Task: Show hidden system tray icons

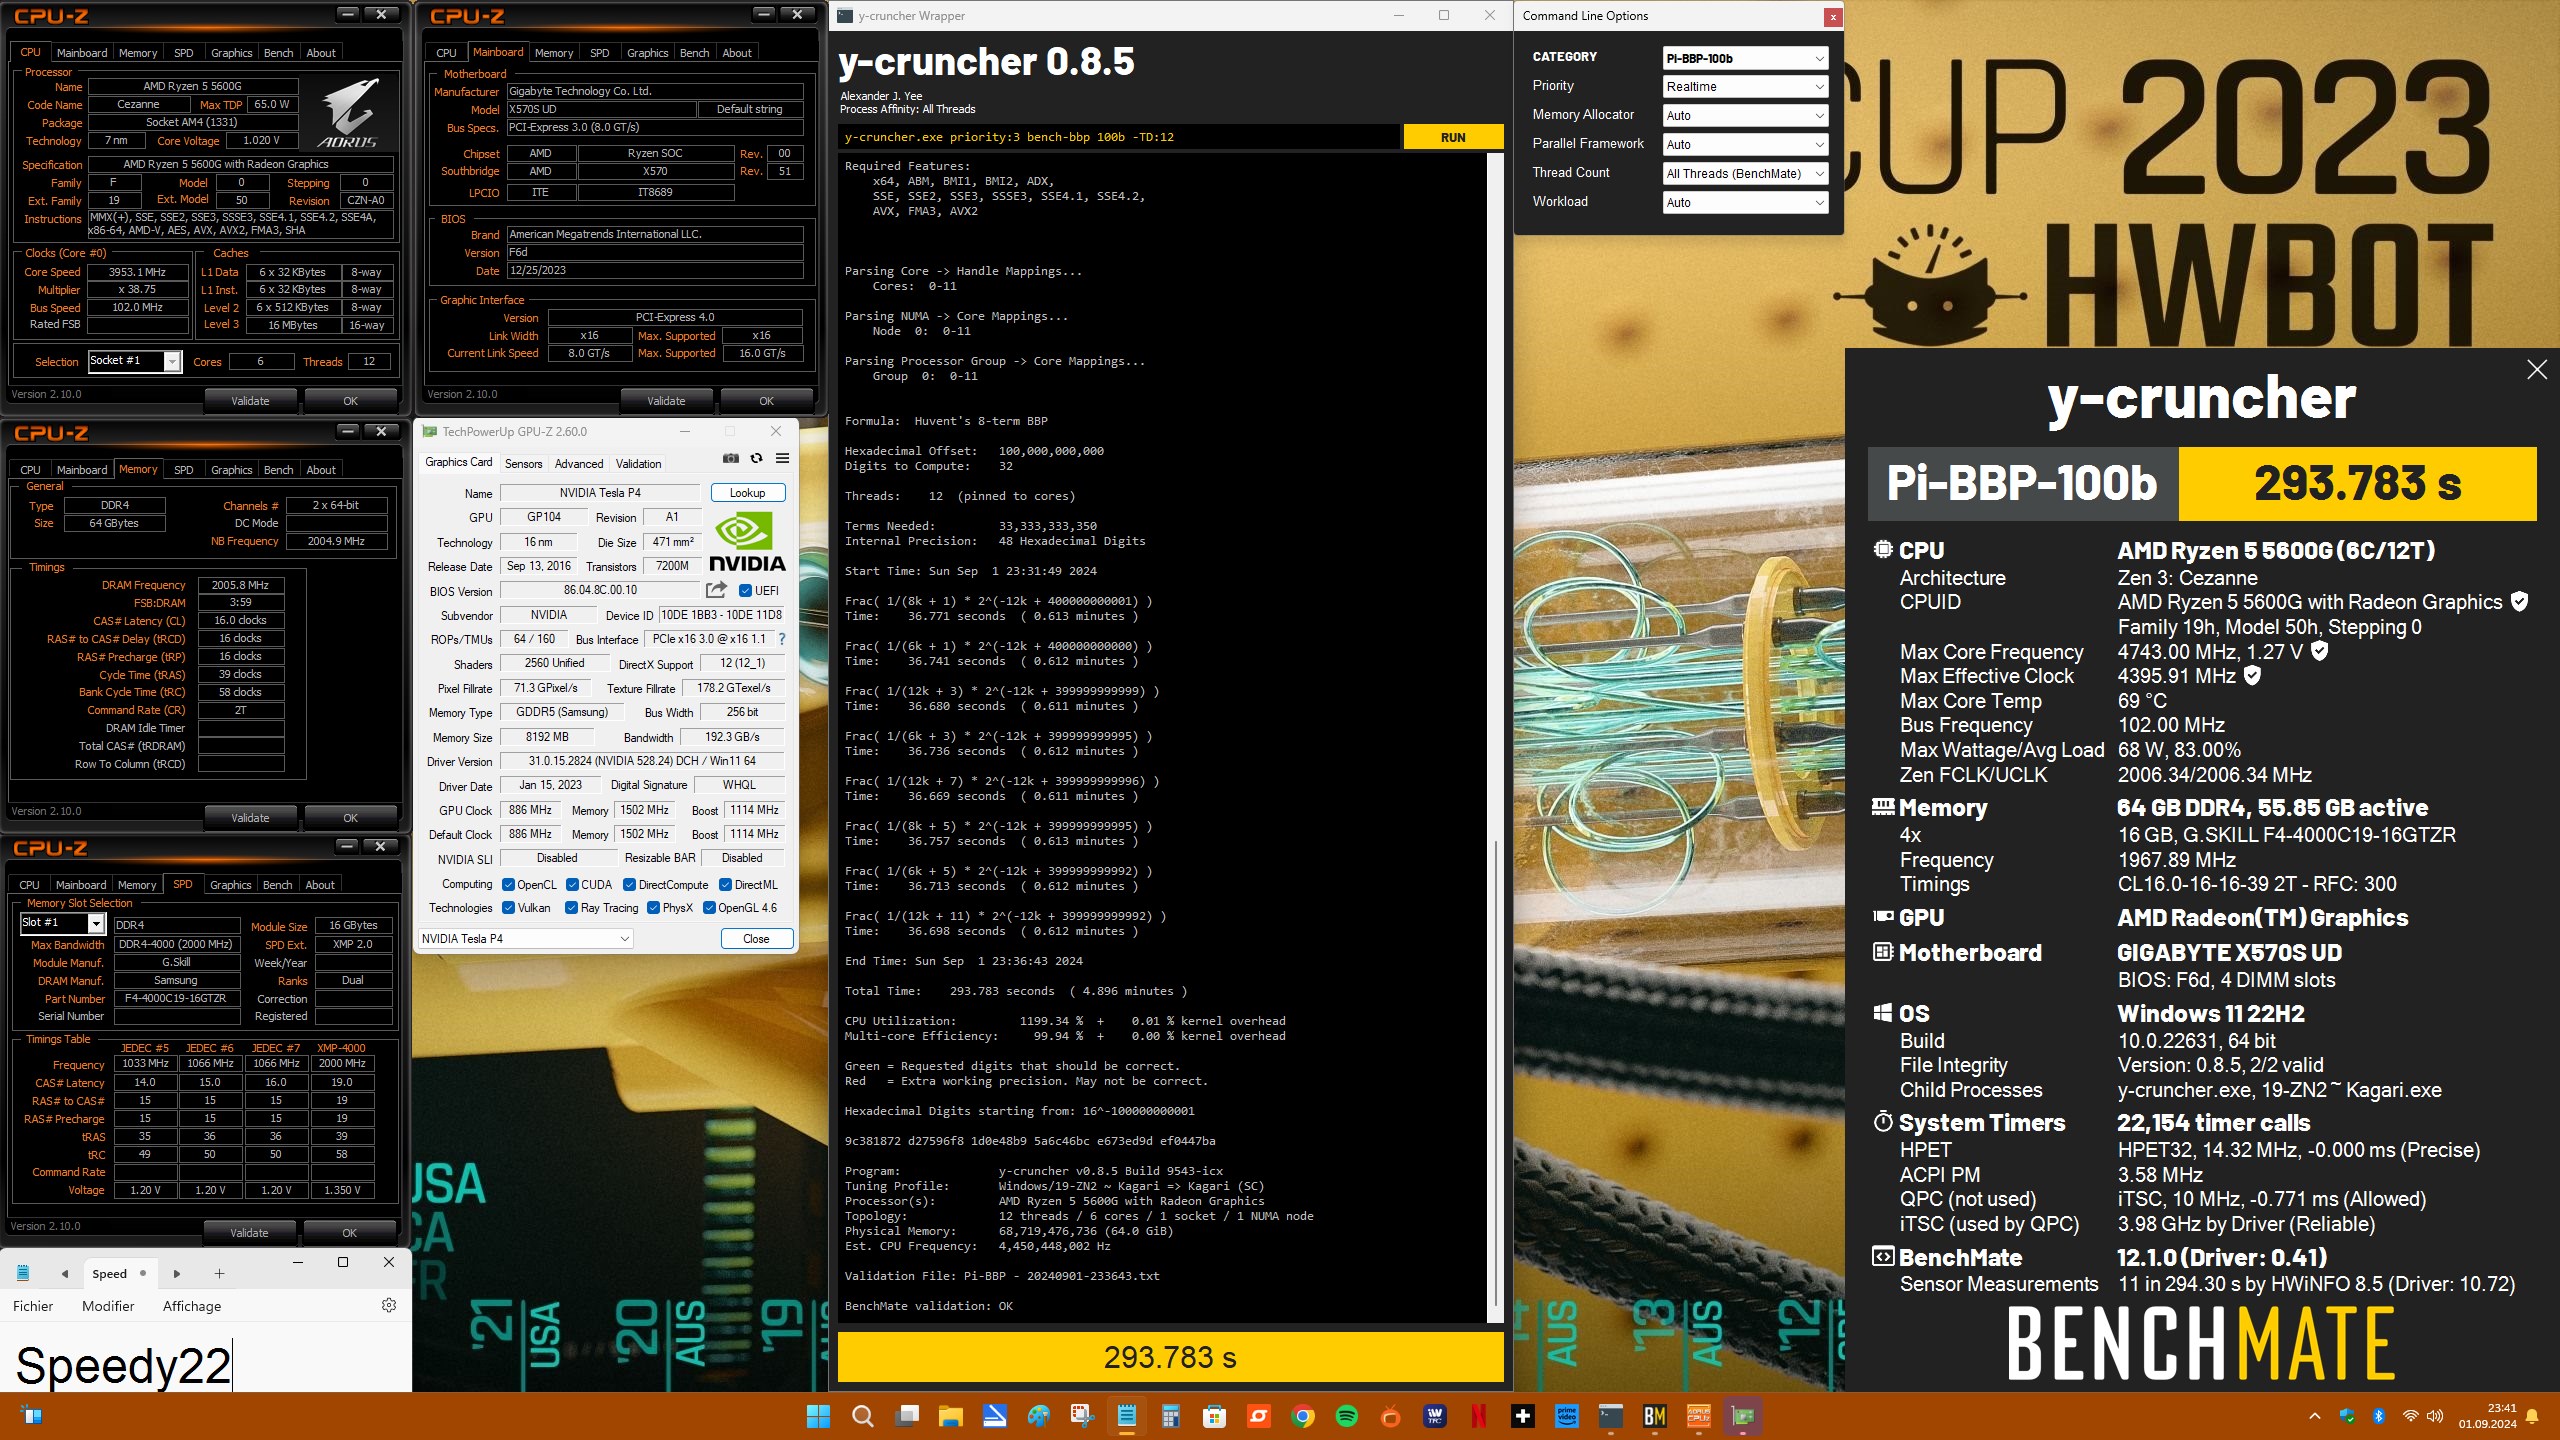Action: pos(2314,1416)
